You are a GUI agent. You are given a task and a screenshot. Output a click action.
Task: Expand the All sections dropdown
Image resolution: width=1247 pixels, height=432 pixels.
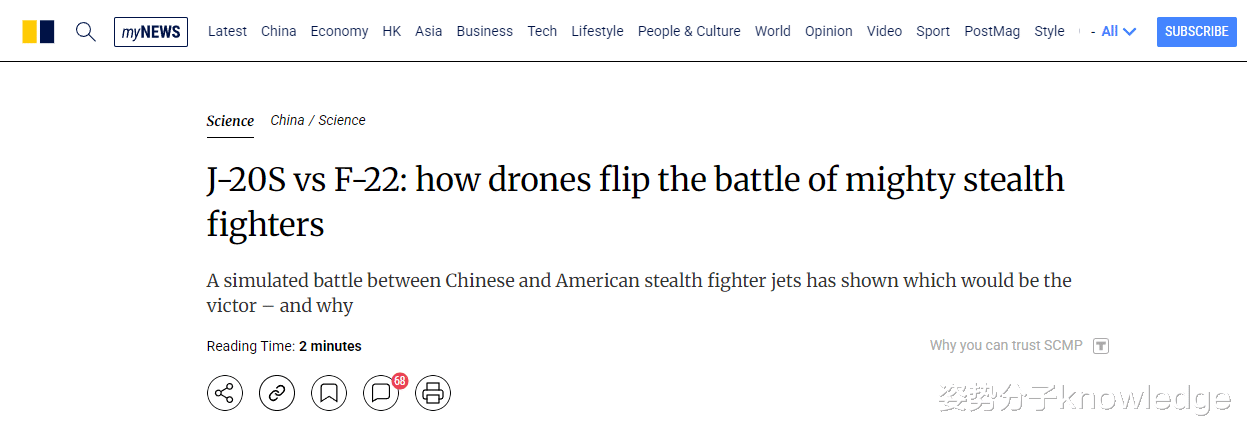click(x=1118, y=31)
